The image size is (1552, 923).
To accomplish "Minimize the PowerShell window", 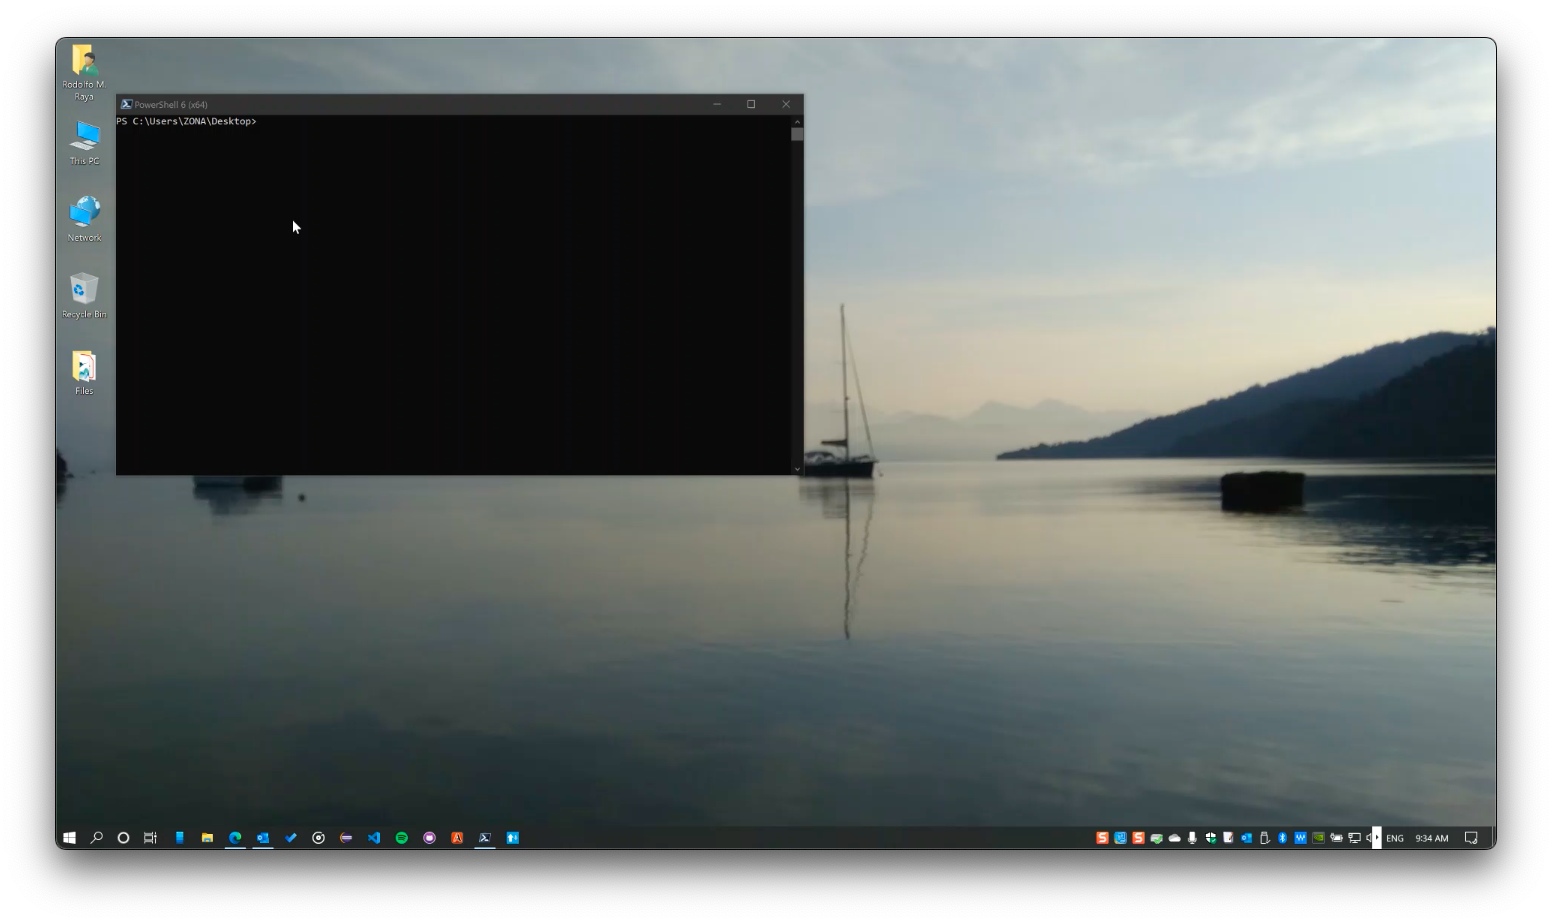I will pos(717,104).
